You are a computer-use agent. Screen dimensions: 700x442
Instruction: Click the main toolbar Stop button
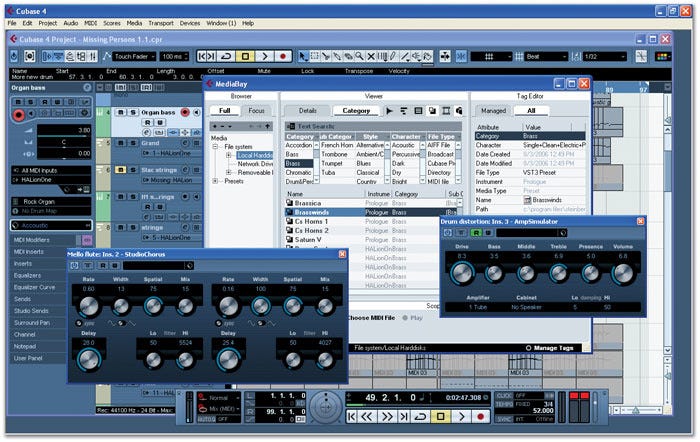point(245,56)
